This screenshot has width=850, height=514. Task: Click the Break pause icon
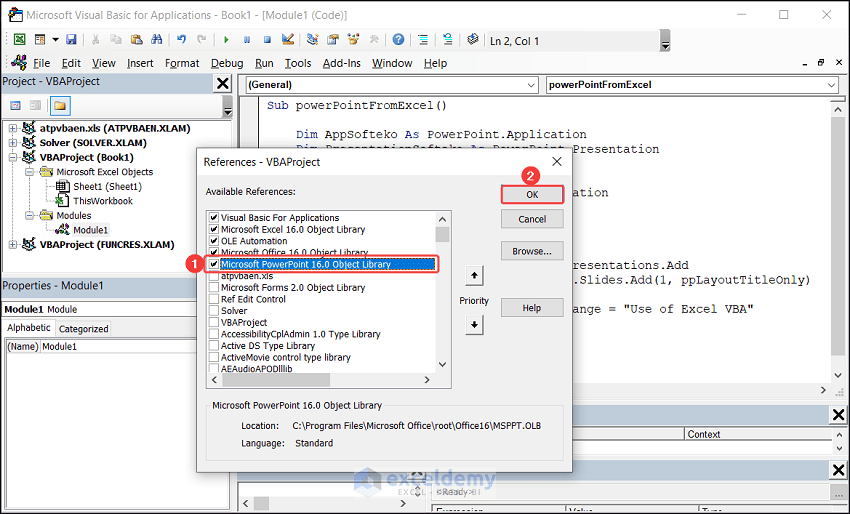[247, 40]
